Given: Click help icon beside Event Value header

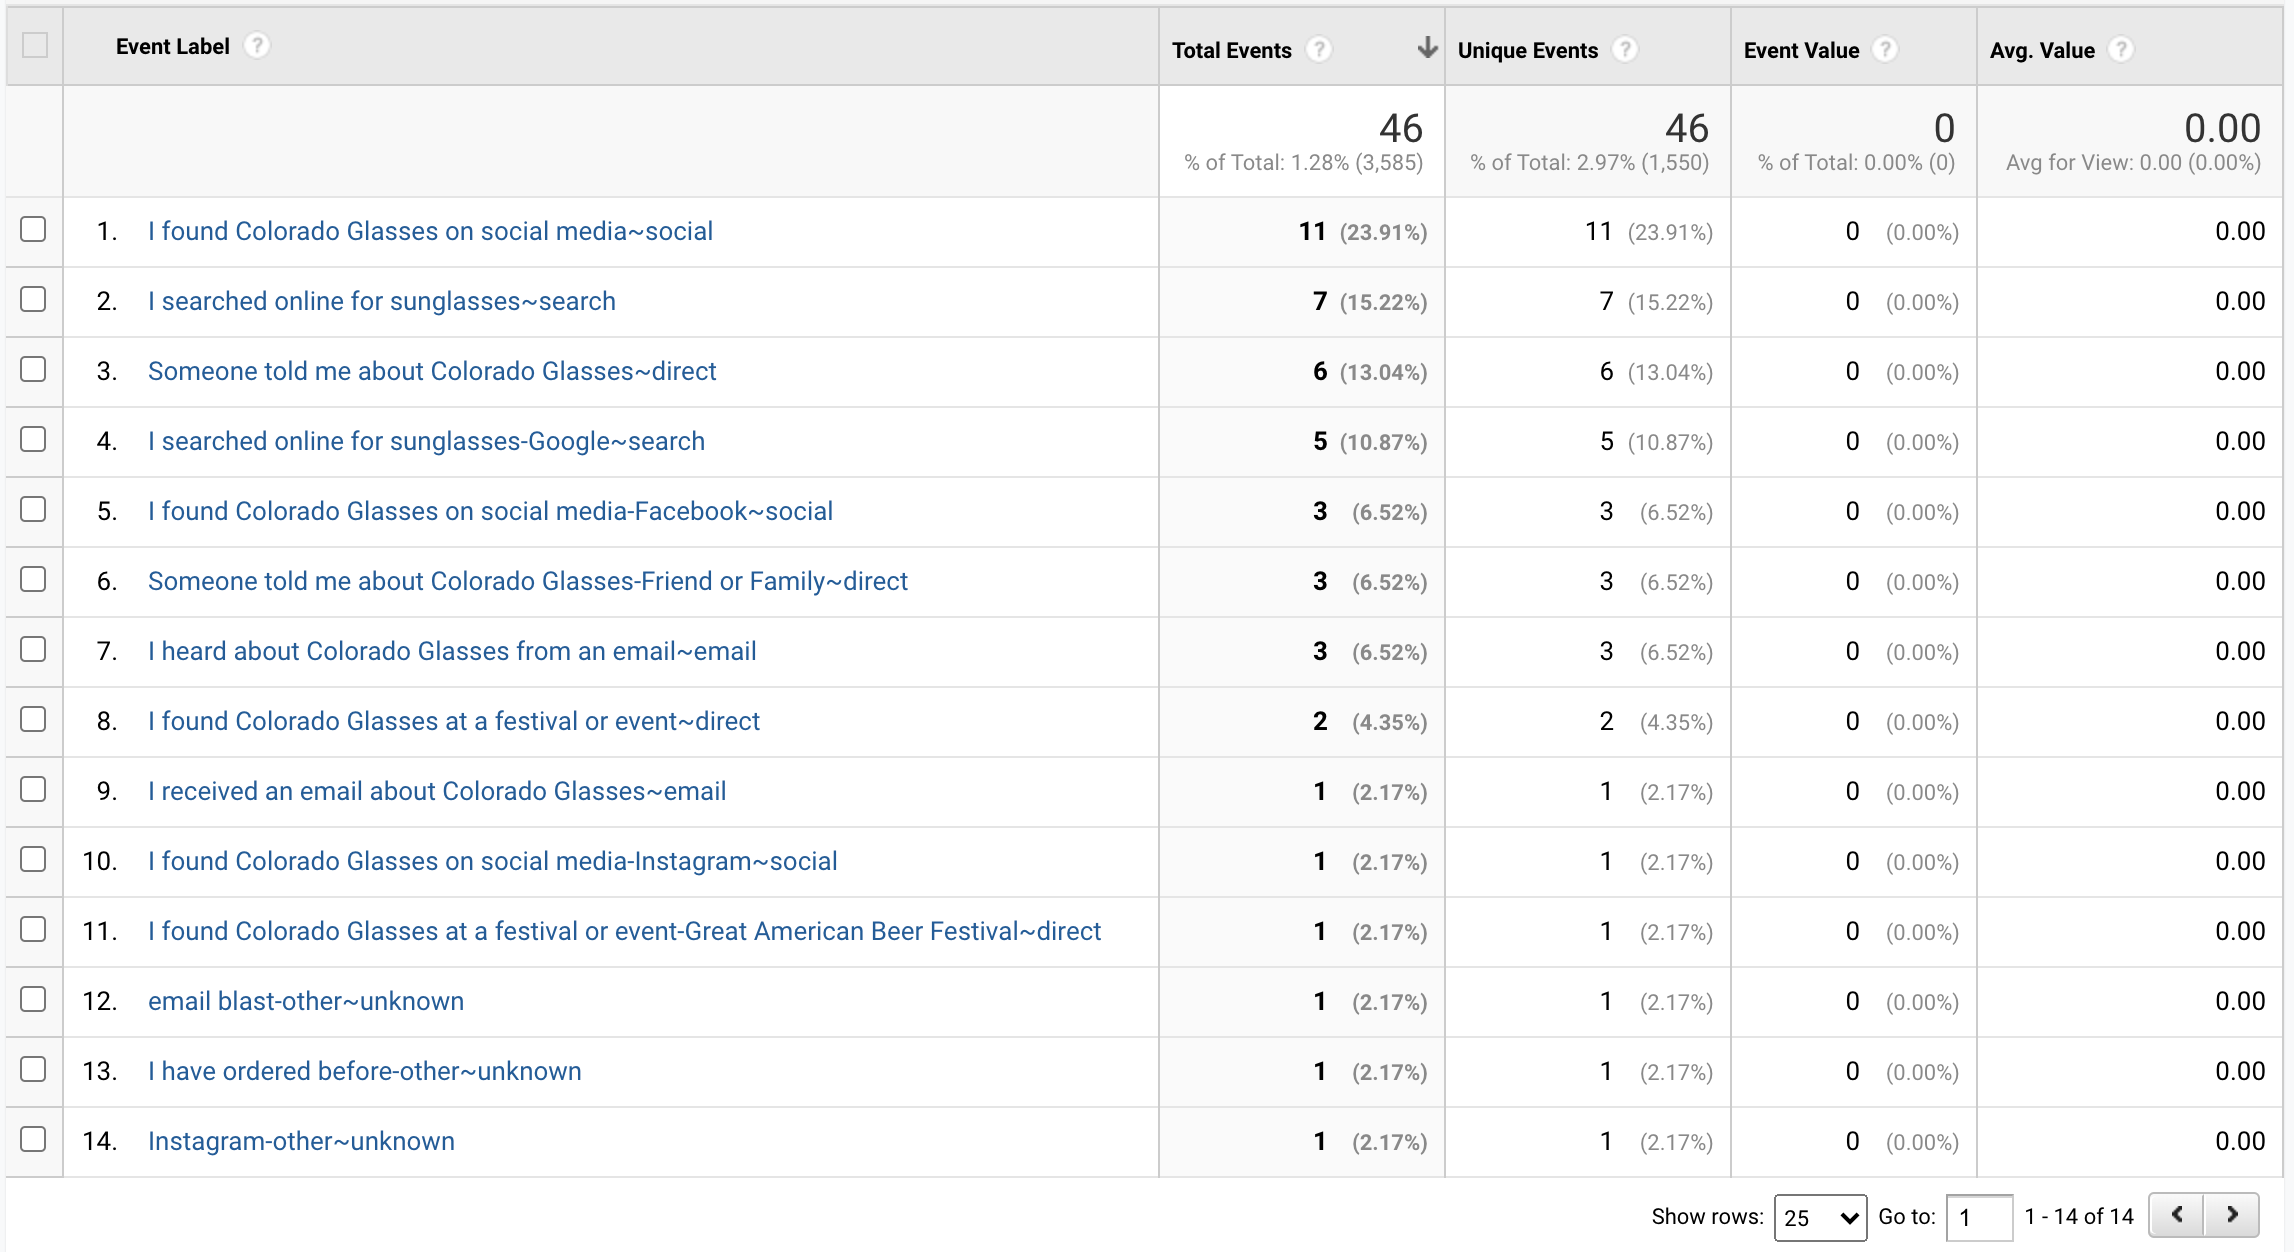Looking at the screenshot, I should tap(1885, 49).
